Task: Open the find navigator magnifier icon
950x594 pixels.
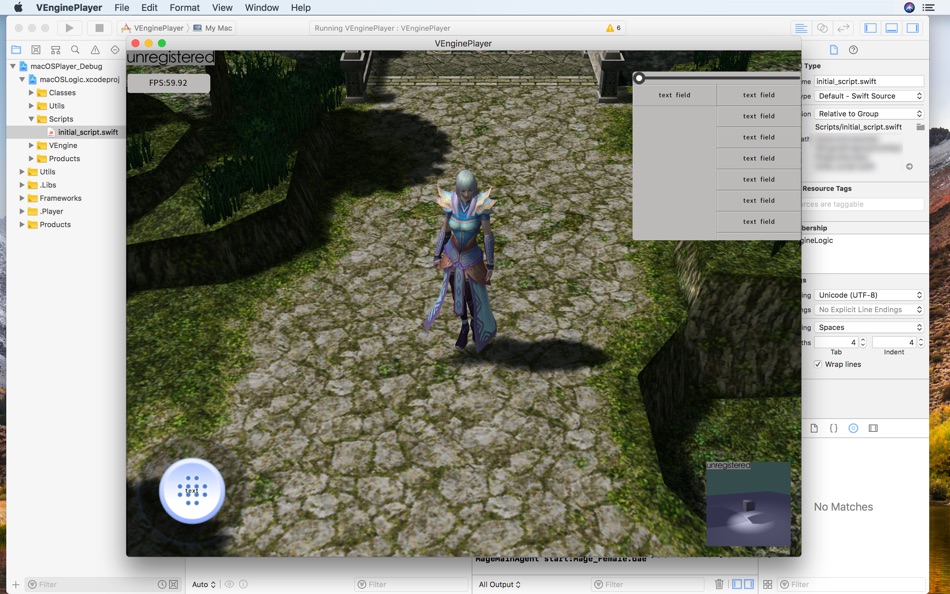Action: click(x=75, y=50)
